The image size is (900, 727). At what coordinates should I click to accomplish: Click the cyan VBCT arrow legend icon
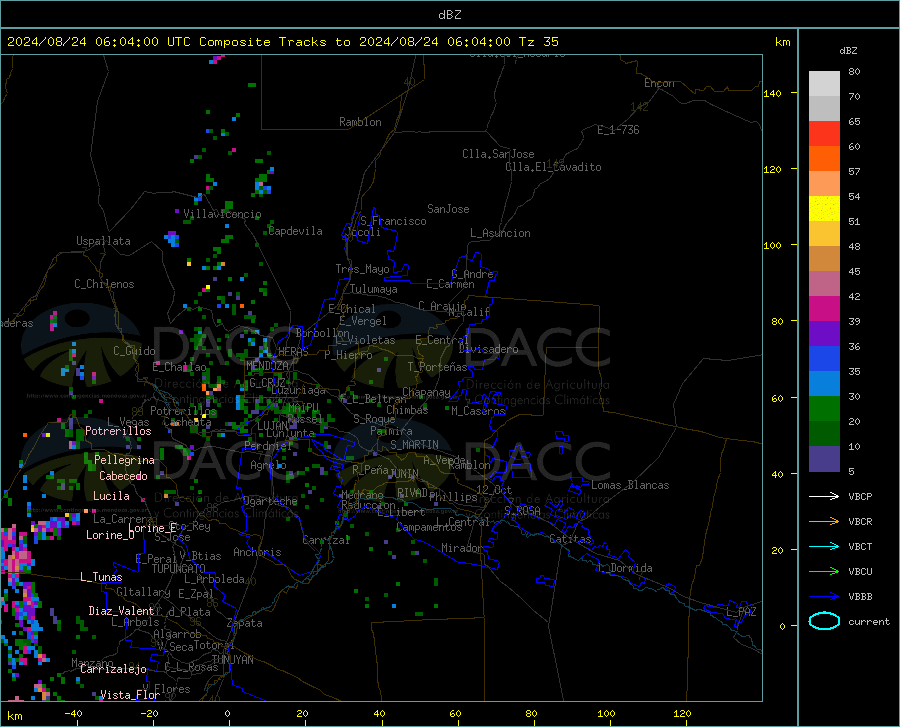(824, 546)
